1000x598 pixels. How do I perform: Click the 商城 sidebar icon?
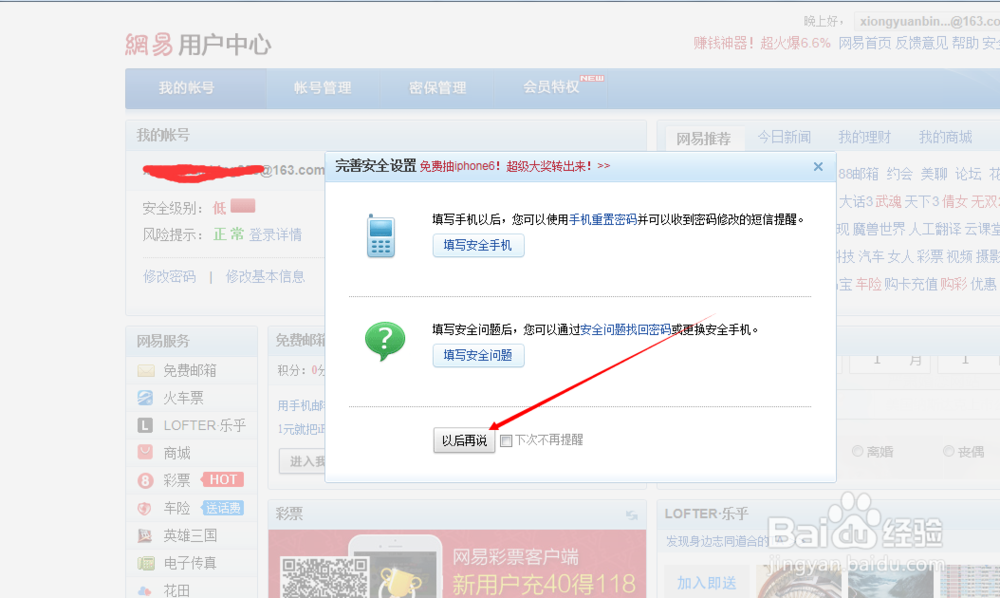click(x=145, y=452)
